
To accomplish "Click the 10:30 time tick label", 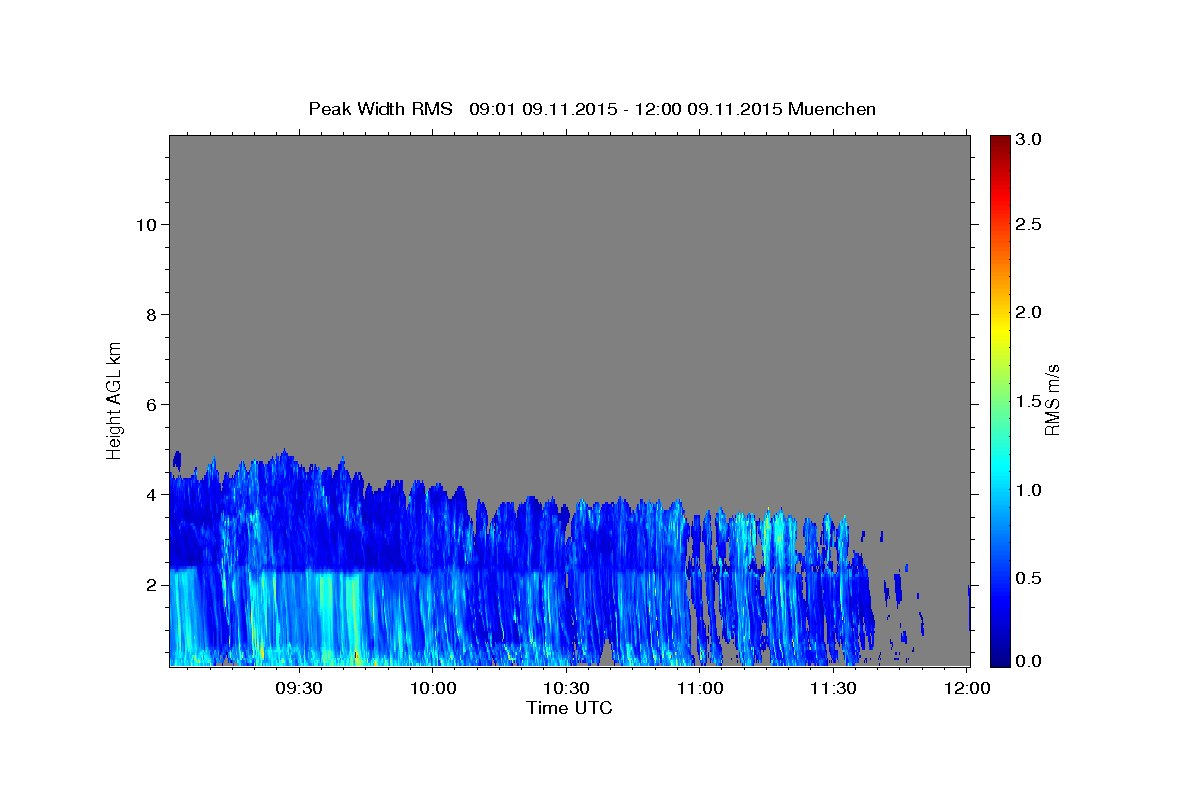I will click(566, 688).
